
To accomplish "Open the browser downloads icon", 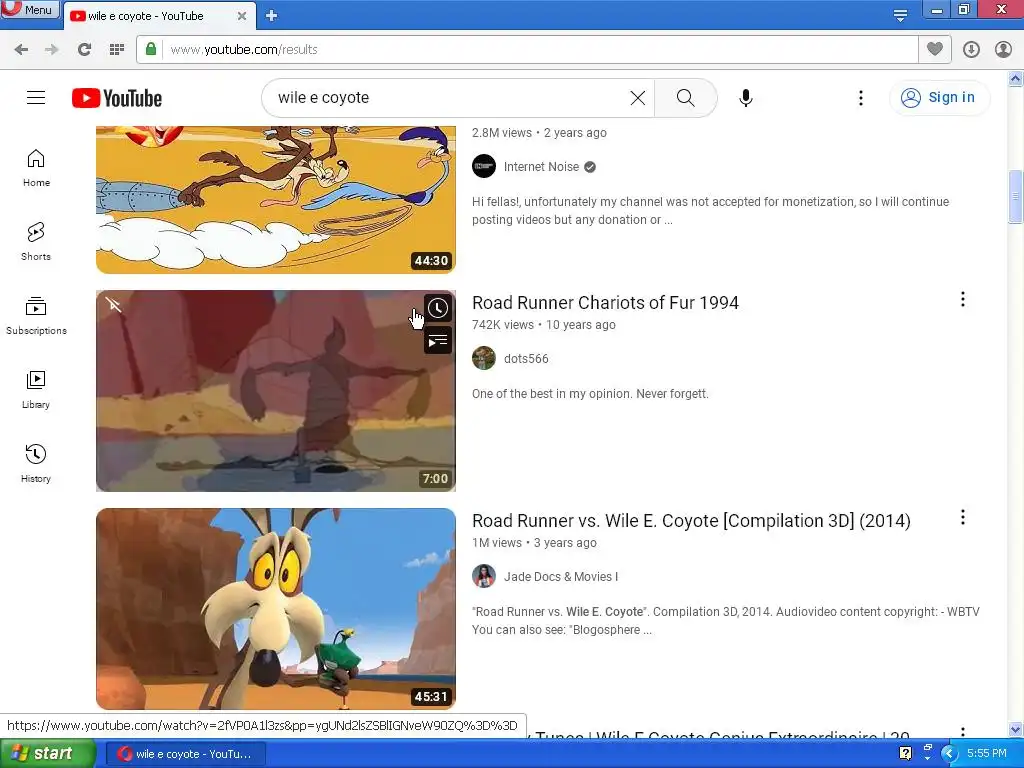I will click(x=971, y=50).
